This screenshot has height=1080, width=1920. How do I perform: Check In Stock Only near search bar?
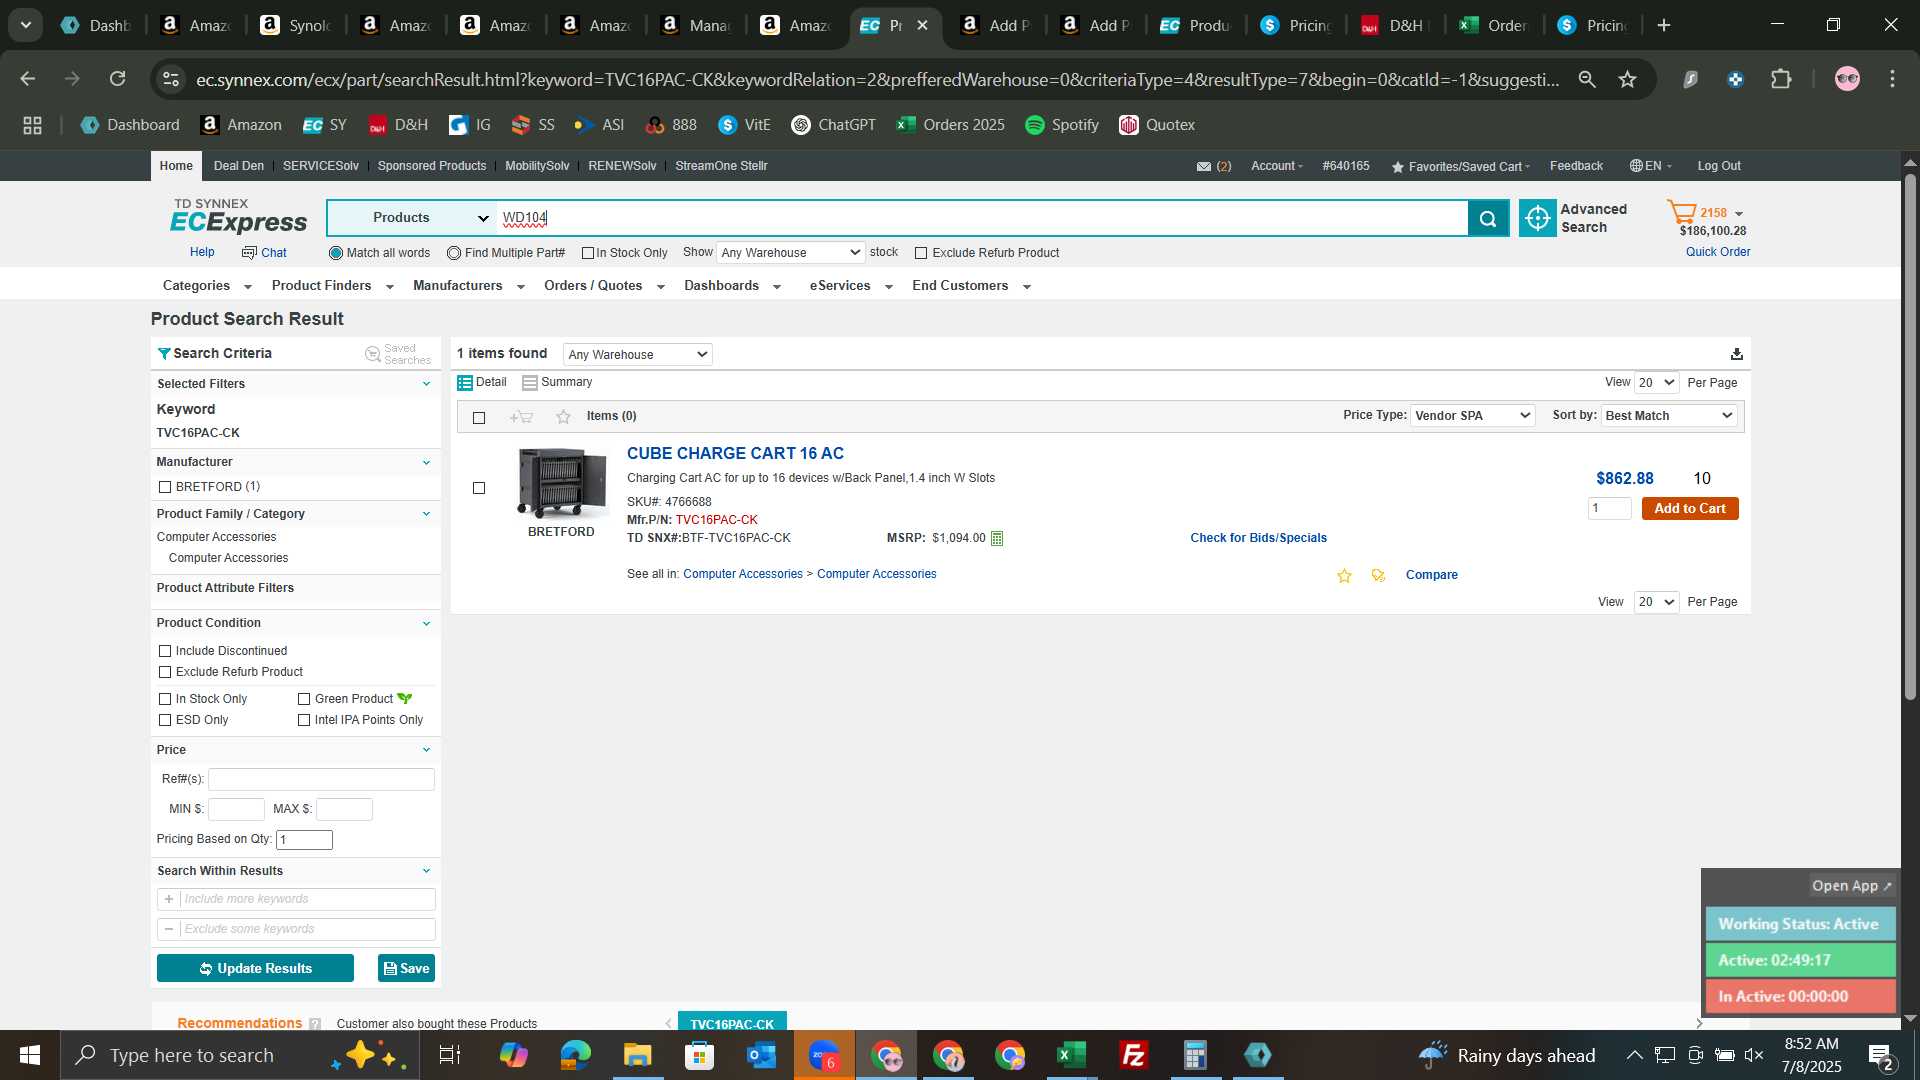point(588,253)
